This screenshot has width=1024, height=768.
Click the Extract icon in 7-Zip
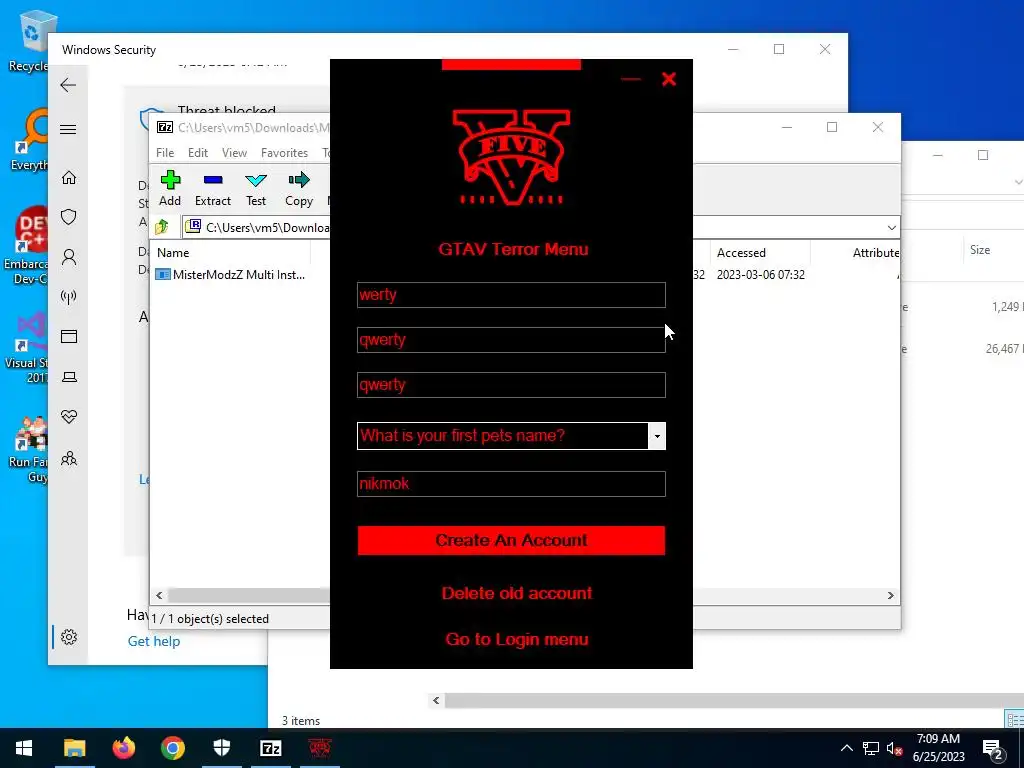tap(213, 189)
